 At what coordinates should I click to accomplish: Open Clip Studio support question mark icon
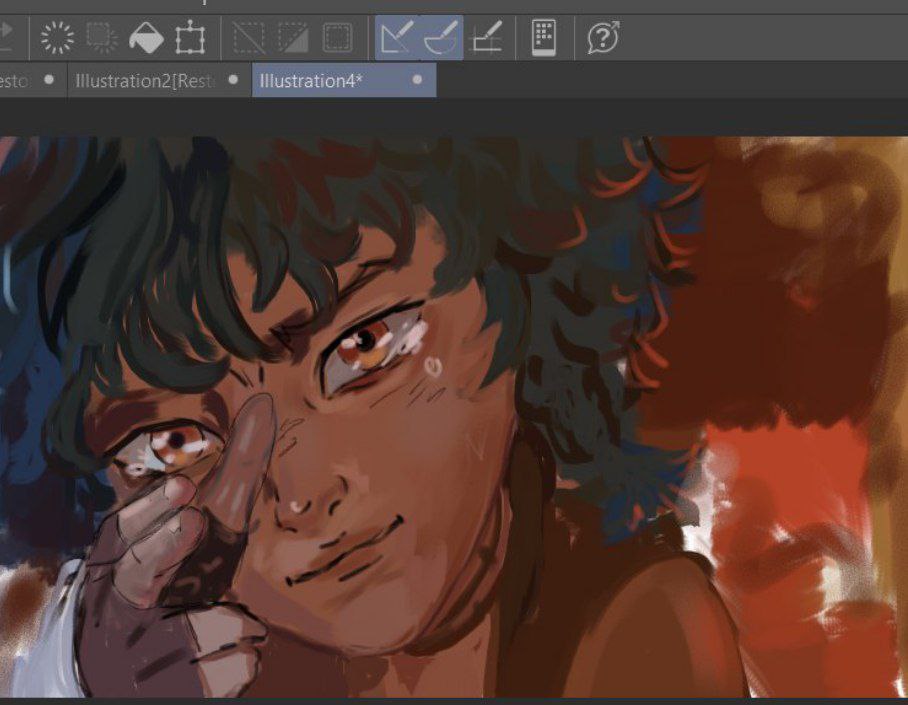tap(603, 39)
